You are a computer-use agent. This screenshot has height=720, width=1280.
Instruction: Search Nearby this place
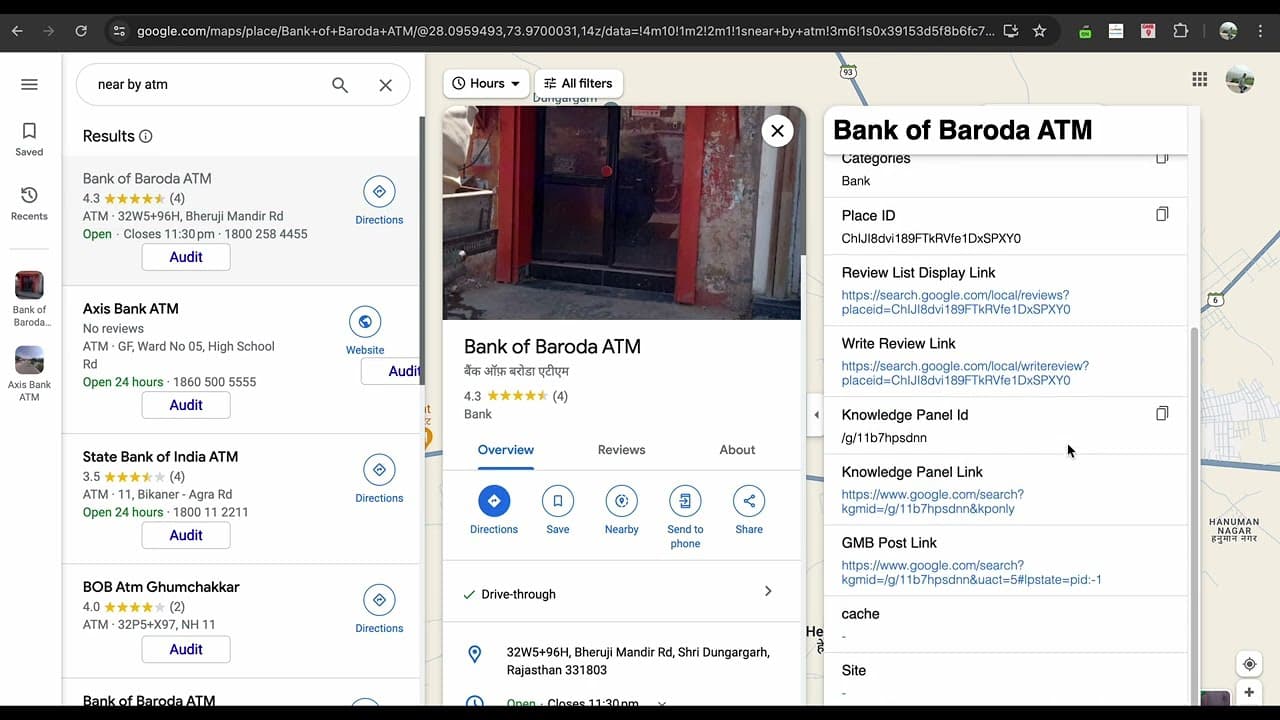pos(621,501)
